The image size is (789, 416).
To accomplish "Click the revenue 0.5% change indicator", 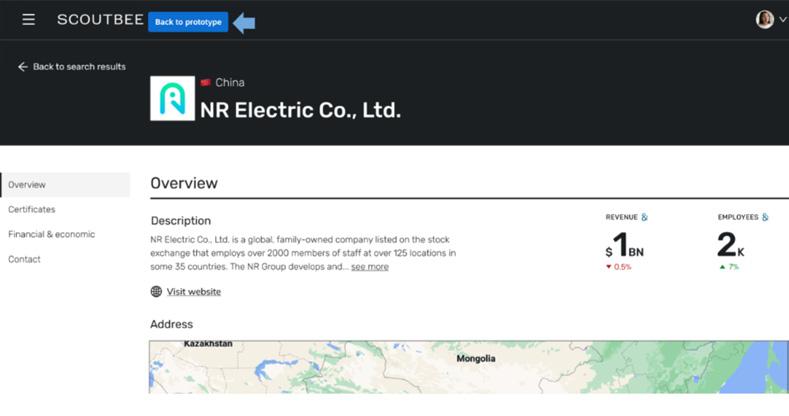I will [x=619, y=267].
